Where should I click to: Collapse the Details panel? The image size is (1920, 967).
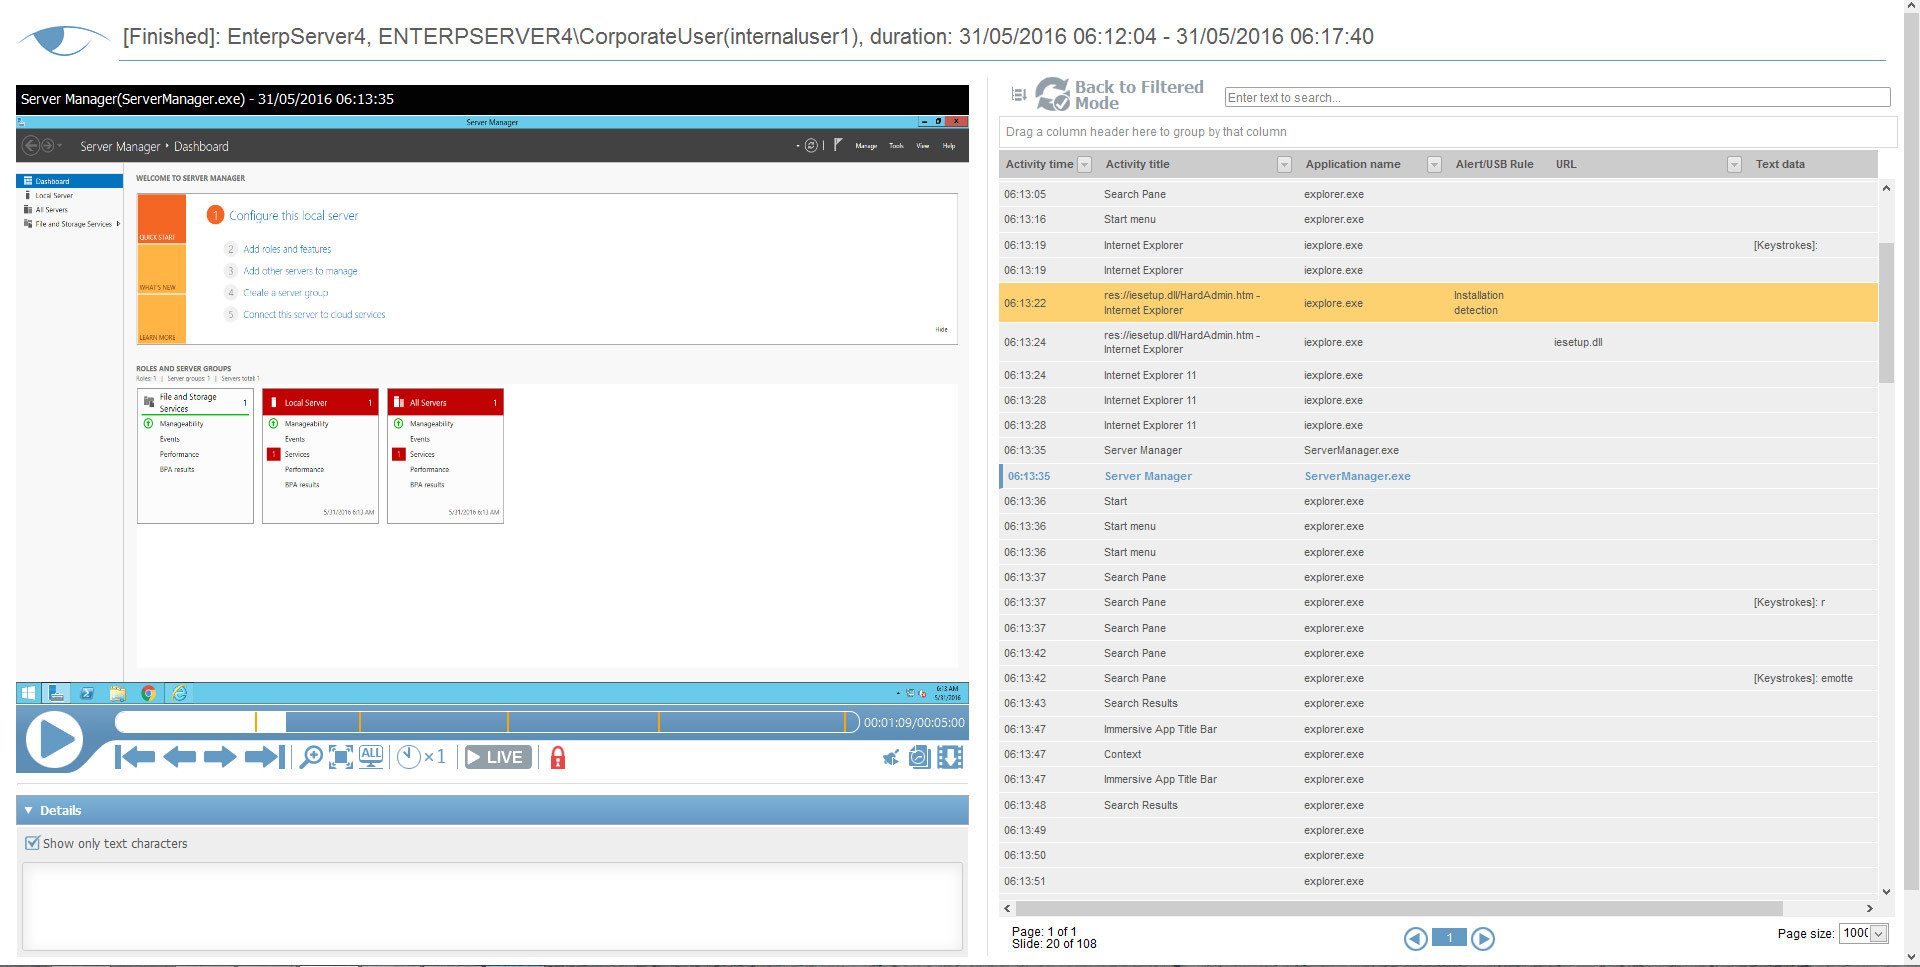28,810
